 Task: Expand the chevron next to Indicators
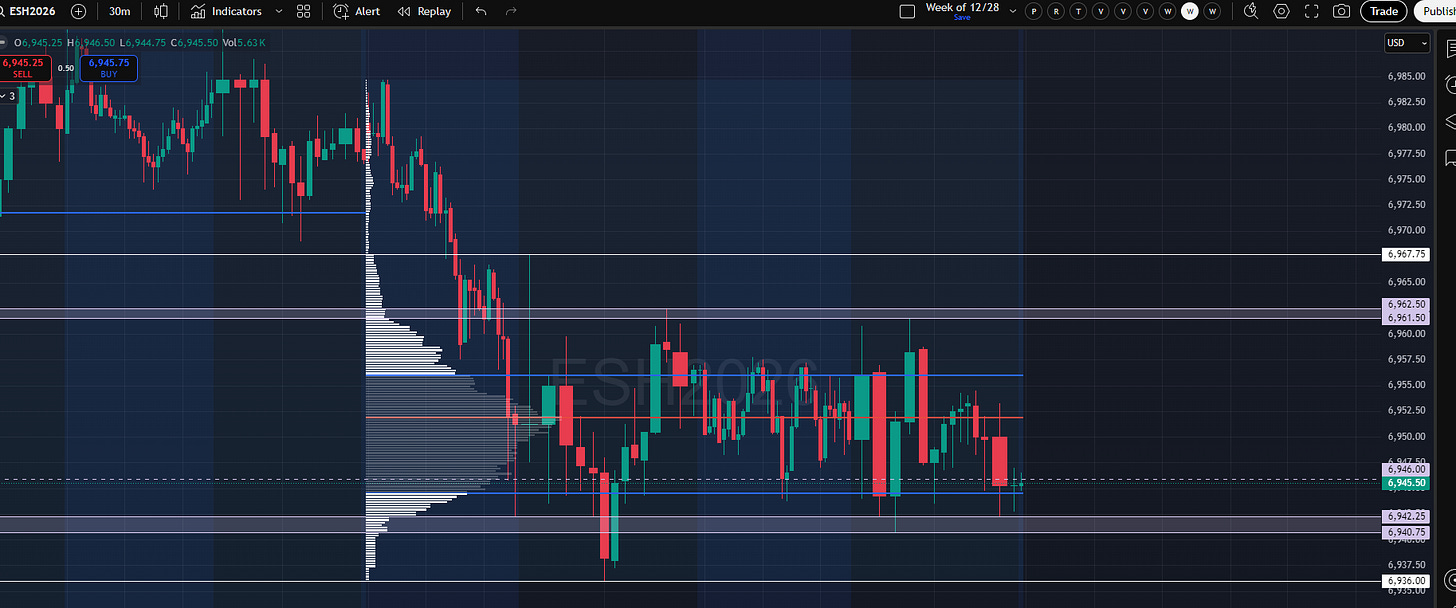[x=278, y=11]
